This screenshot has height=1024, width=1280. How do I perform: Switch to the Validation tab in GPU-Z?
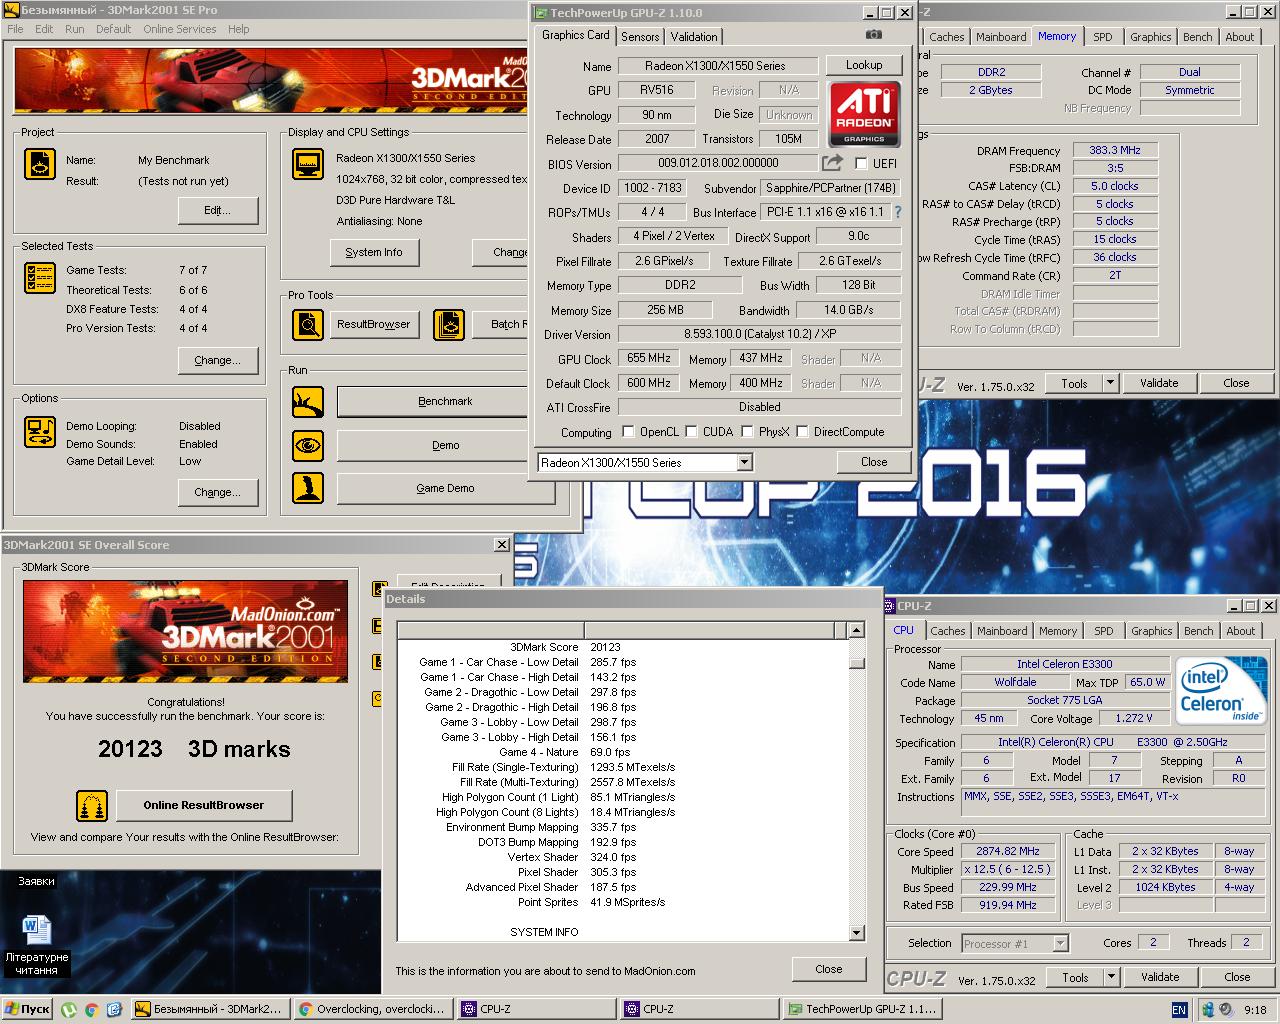pos(694,36)
